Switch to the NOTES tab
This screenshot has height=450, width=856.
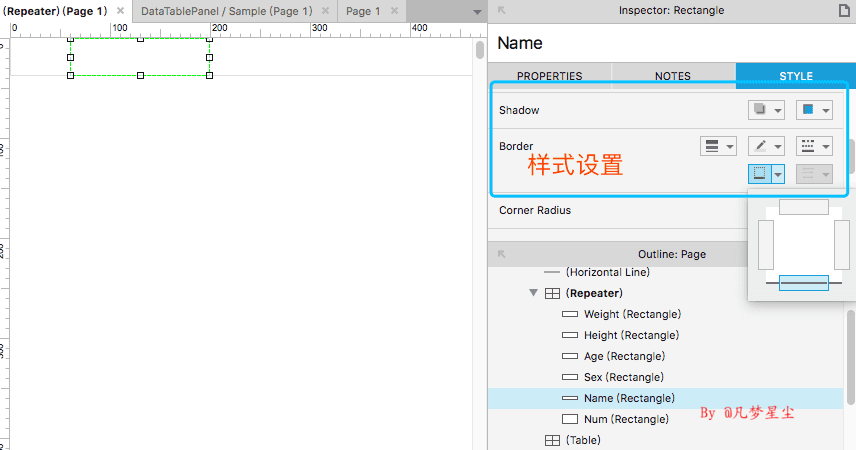pos(673,76)
